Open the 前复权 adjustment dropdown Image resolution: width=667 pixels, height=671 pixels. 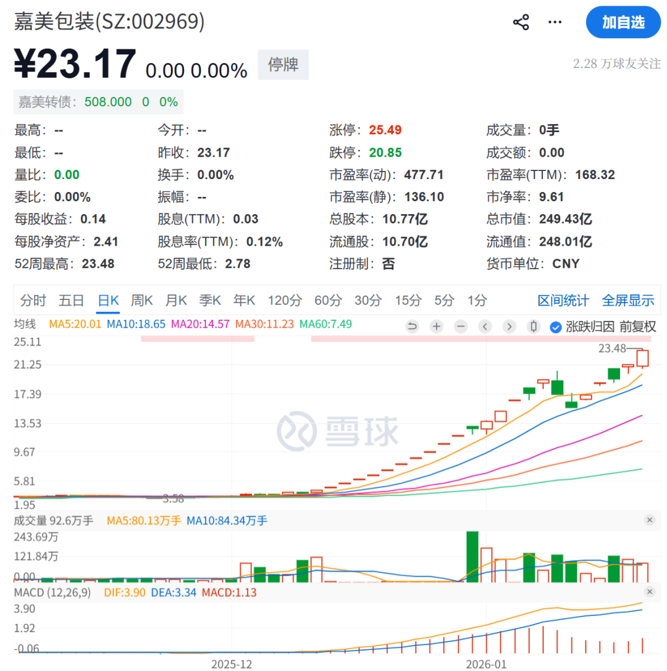pyautogui.click(x=637, y=325)
